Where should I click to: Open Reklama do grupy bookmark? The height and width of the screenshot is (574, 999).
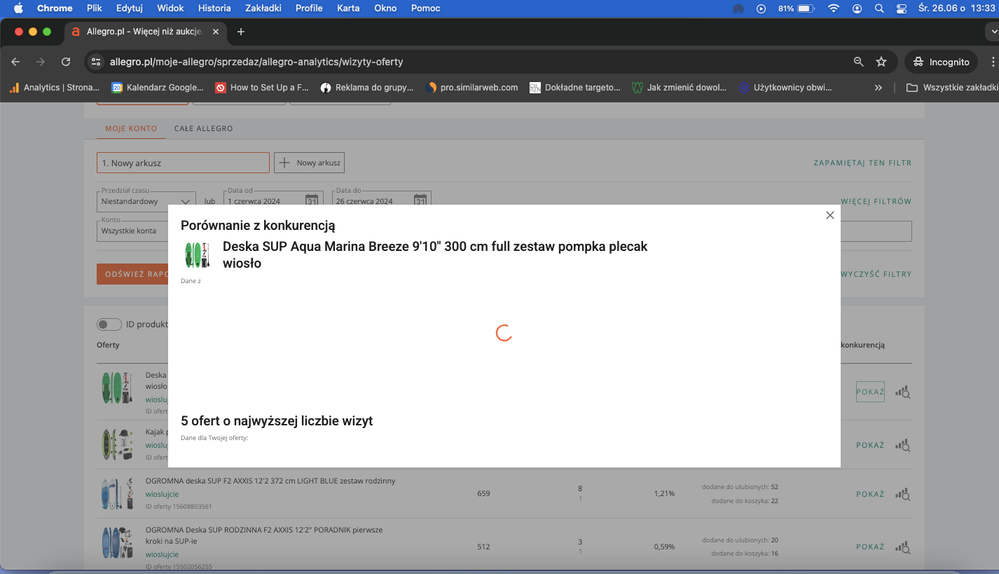click(x=367, y=88)
